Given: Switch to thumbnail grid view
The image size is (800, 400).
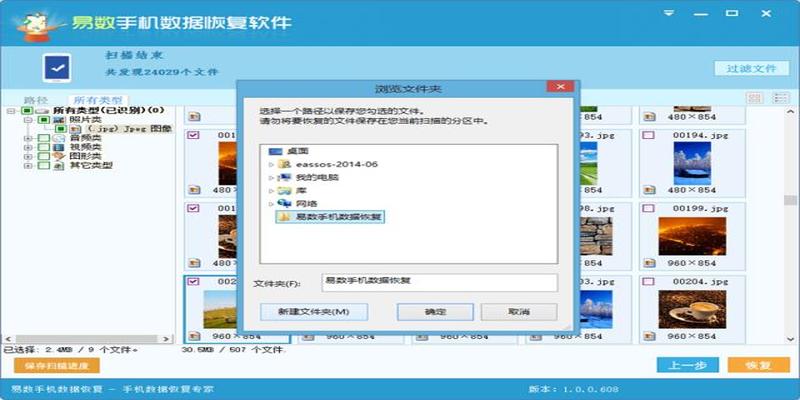Looking at the screenshot, I should coord(755,98).
